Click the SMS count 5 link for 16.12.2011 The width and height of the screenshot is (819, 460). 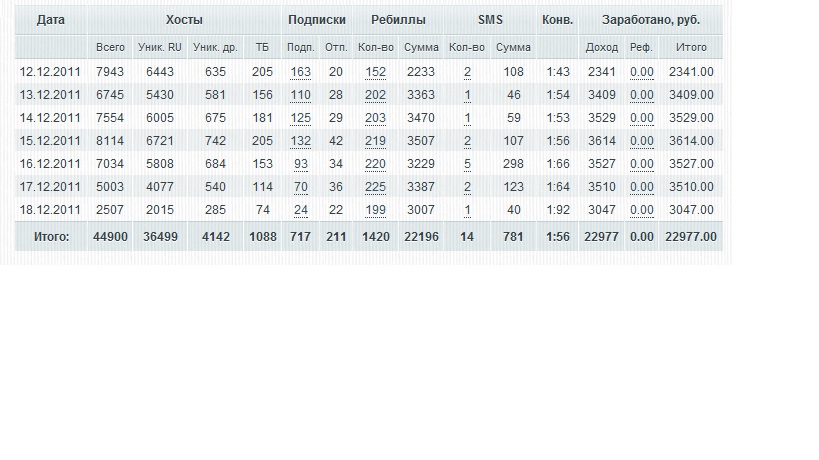click(467, 164)
